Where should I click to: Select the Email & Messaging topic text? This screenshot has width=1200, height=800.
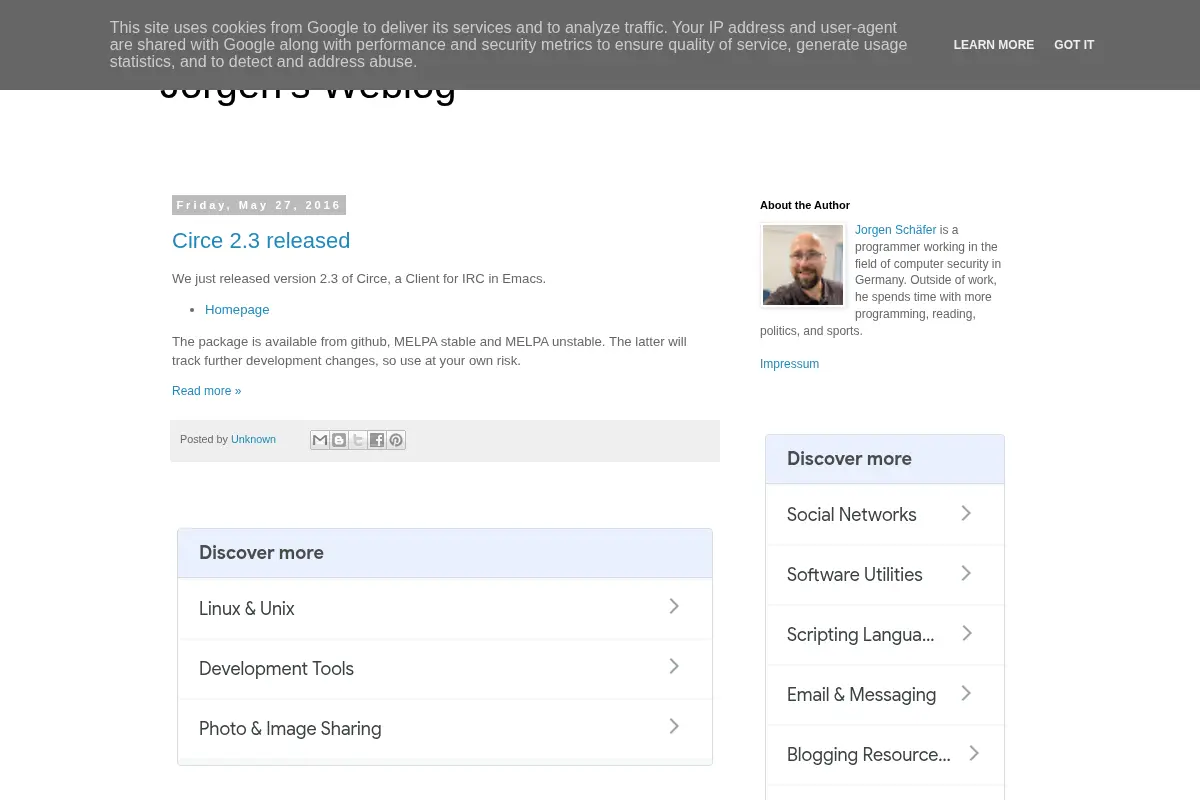[862, 695]
